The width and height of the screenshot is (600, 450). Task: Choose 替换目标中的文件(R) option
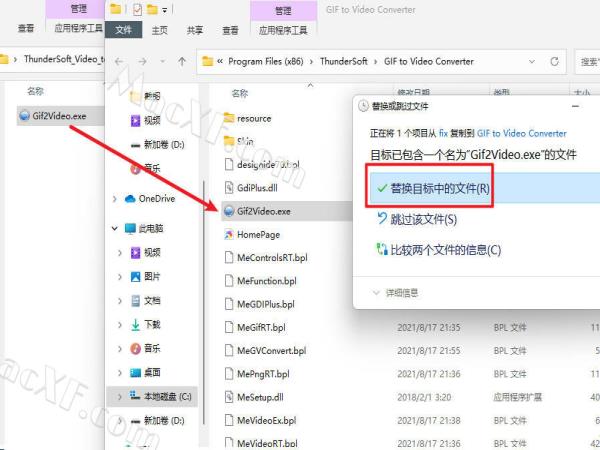pos(431,187)
